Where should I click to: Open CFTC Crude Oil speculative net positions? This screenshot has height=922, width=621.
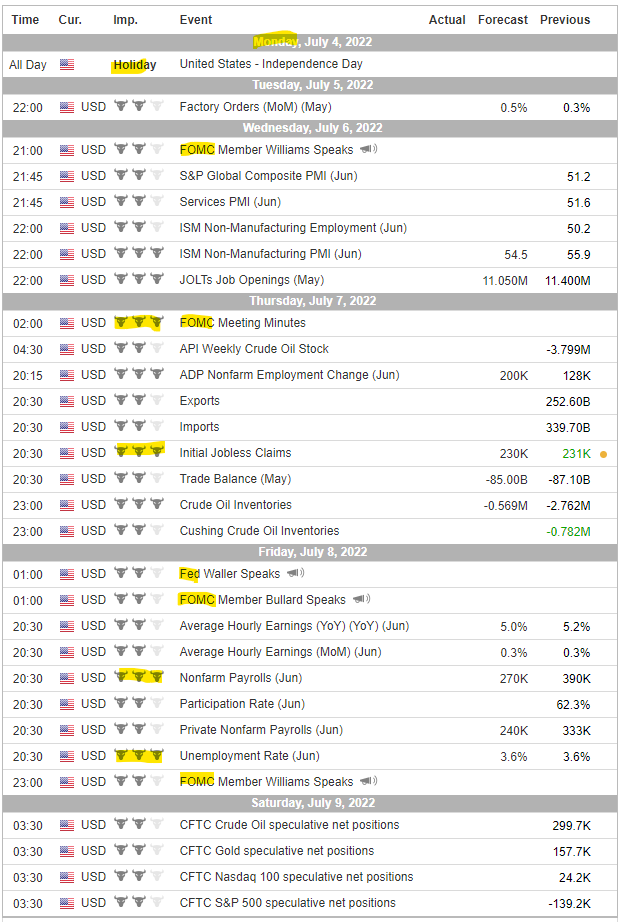[x=289, y=824]
